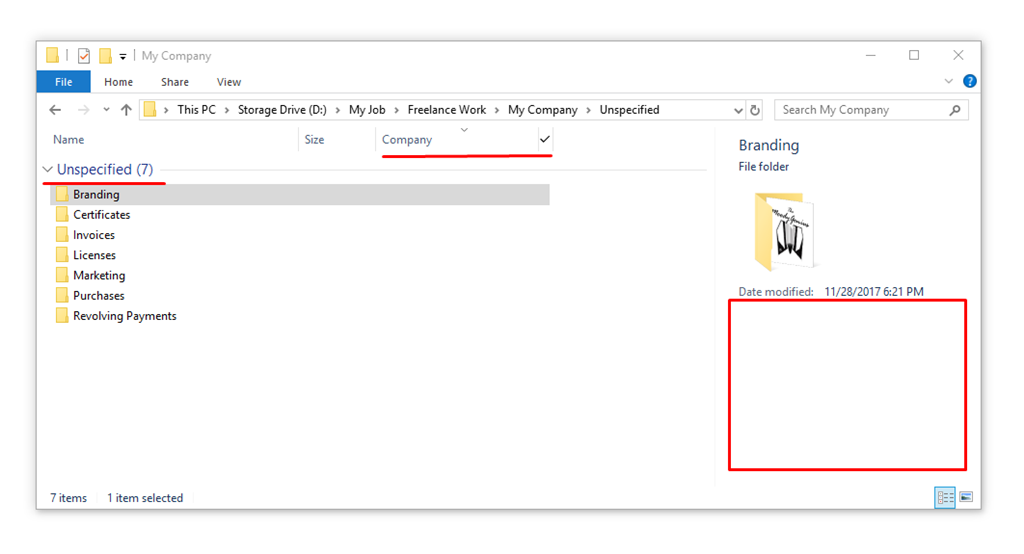Open the address bar history dropdown
This screenshot has height=554, width=1024.
[738, 110]
